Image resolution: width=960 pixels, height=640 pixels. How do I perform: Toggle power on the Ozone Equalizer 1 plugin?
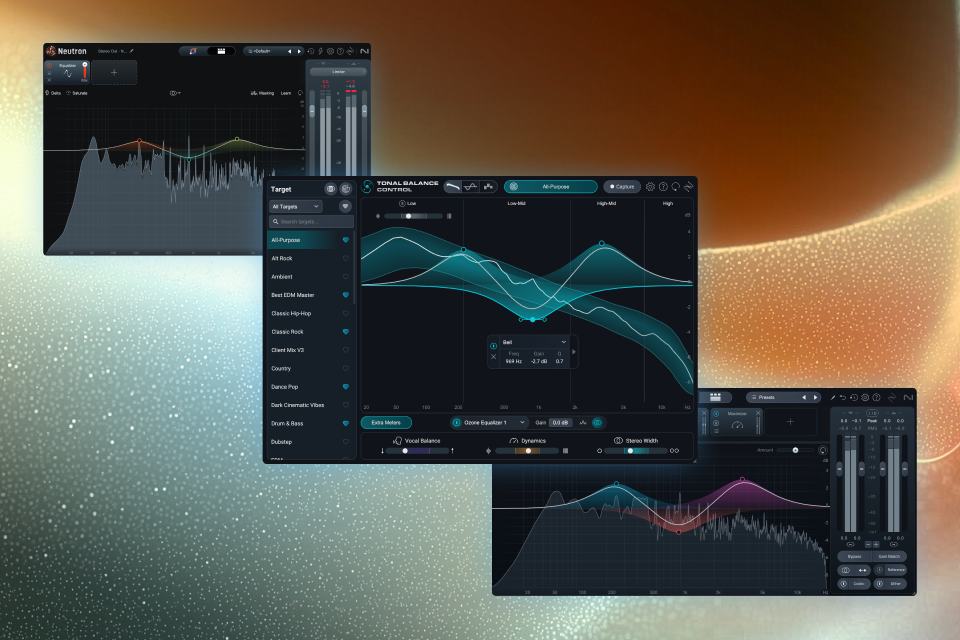pos(456,423)
